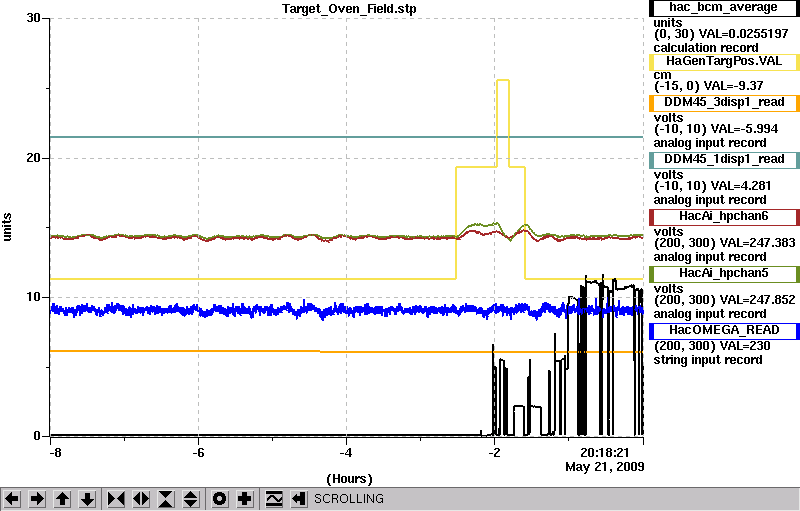Select the HacAi_hpchan6 curve legend button

(723, 217)
